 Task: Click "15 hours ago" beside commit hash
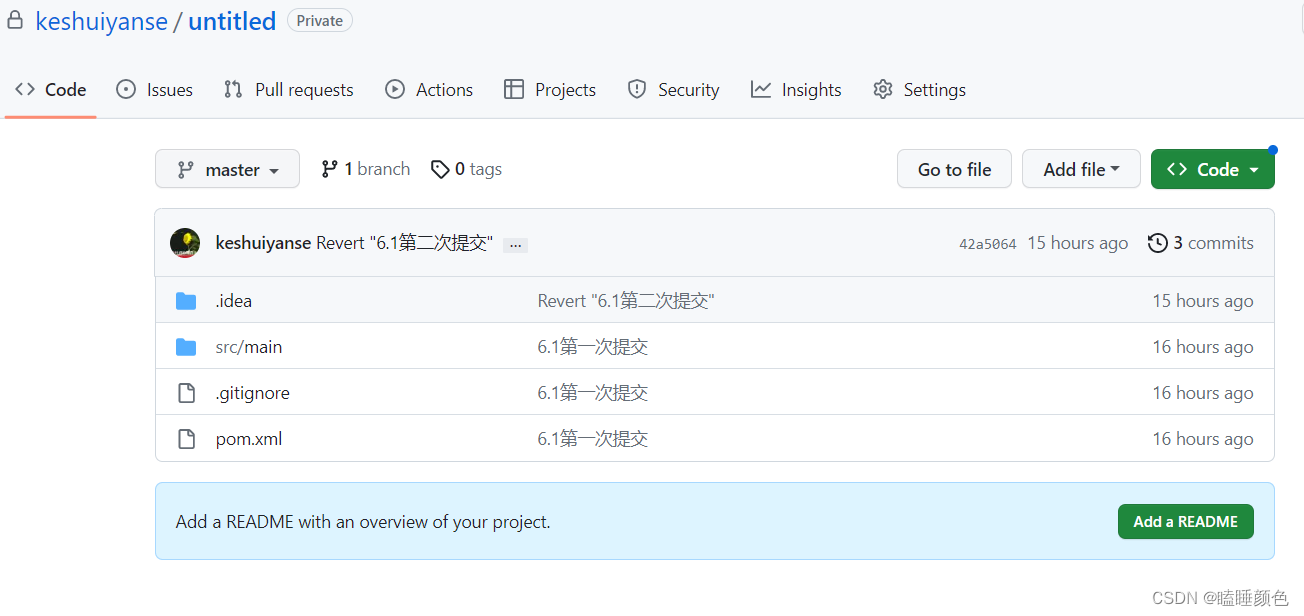pos(1078,243)
